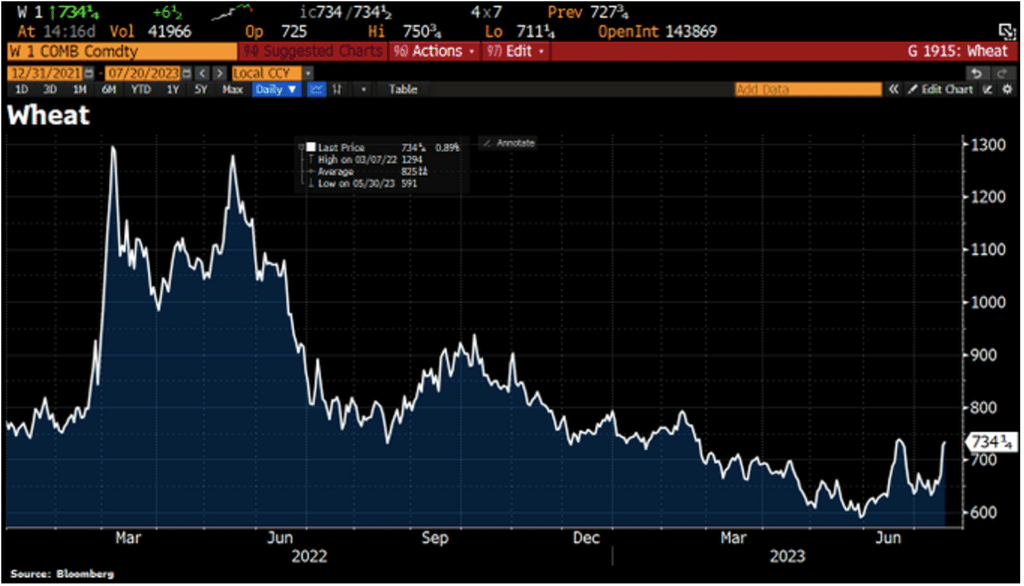The height and width of the screenshot is (586, 1024).
Task: Click the 1300 y-axis label
Action: coord(988,145)
